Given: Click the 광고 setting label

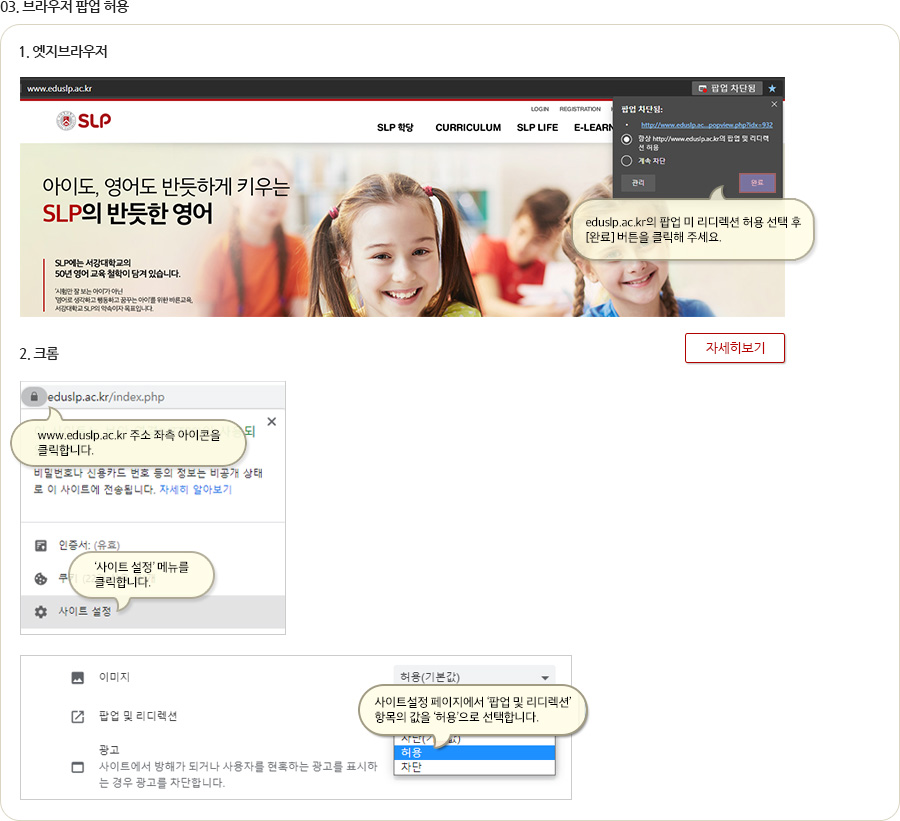Looking at the screenshot, I should point(109,750).
